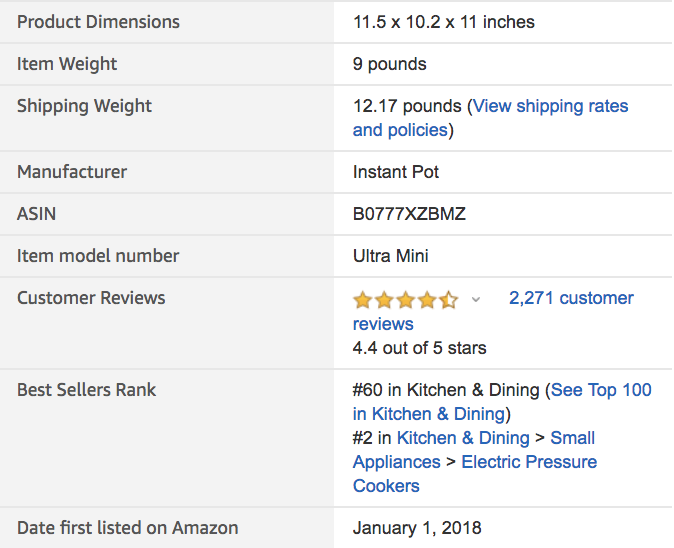Click the first gold rating star

coord(362,299)
